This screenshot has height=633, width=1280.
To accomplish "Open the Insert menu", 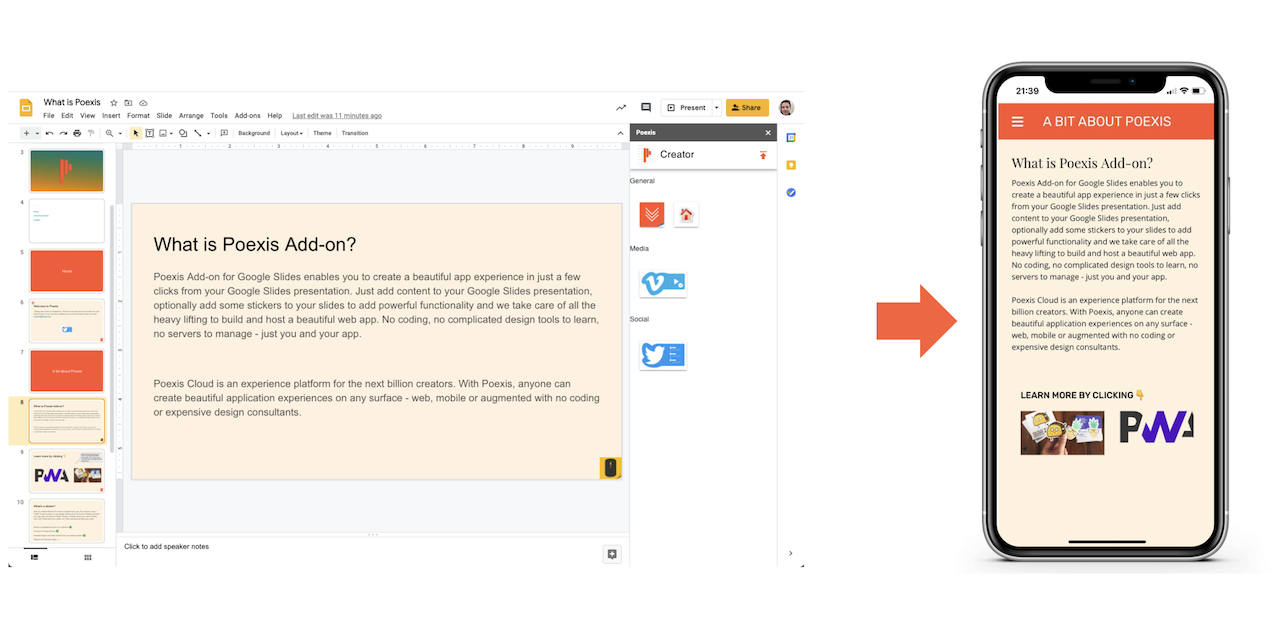I will point(111,116).
